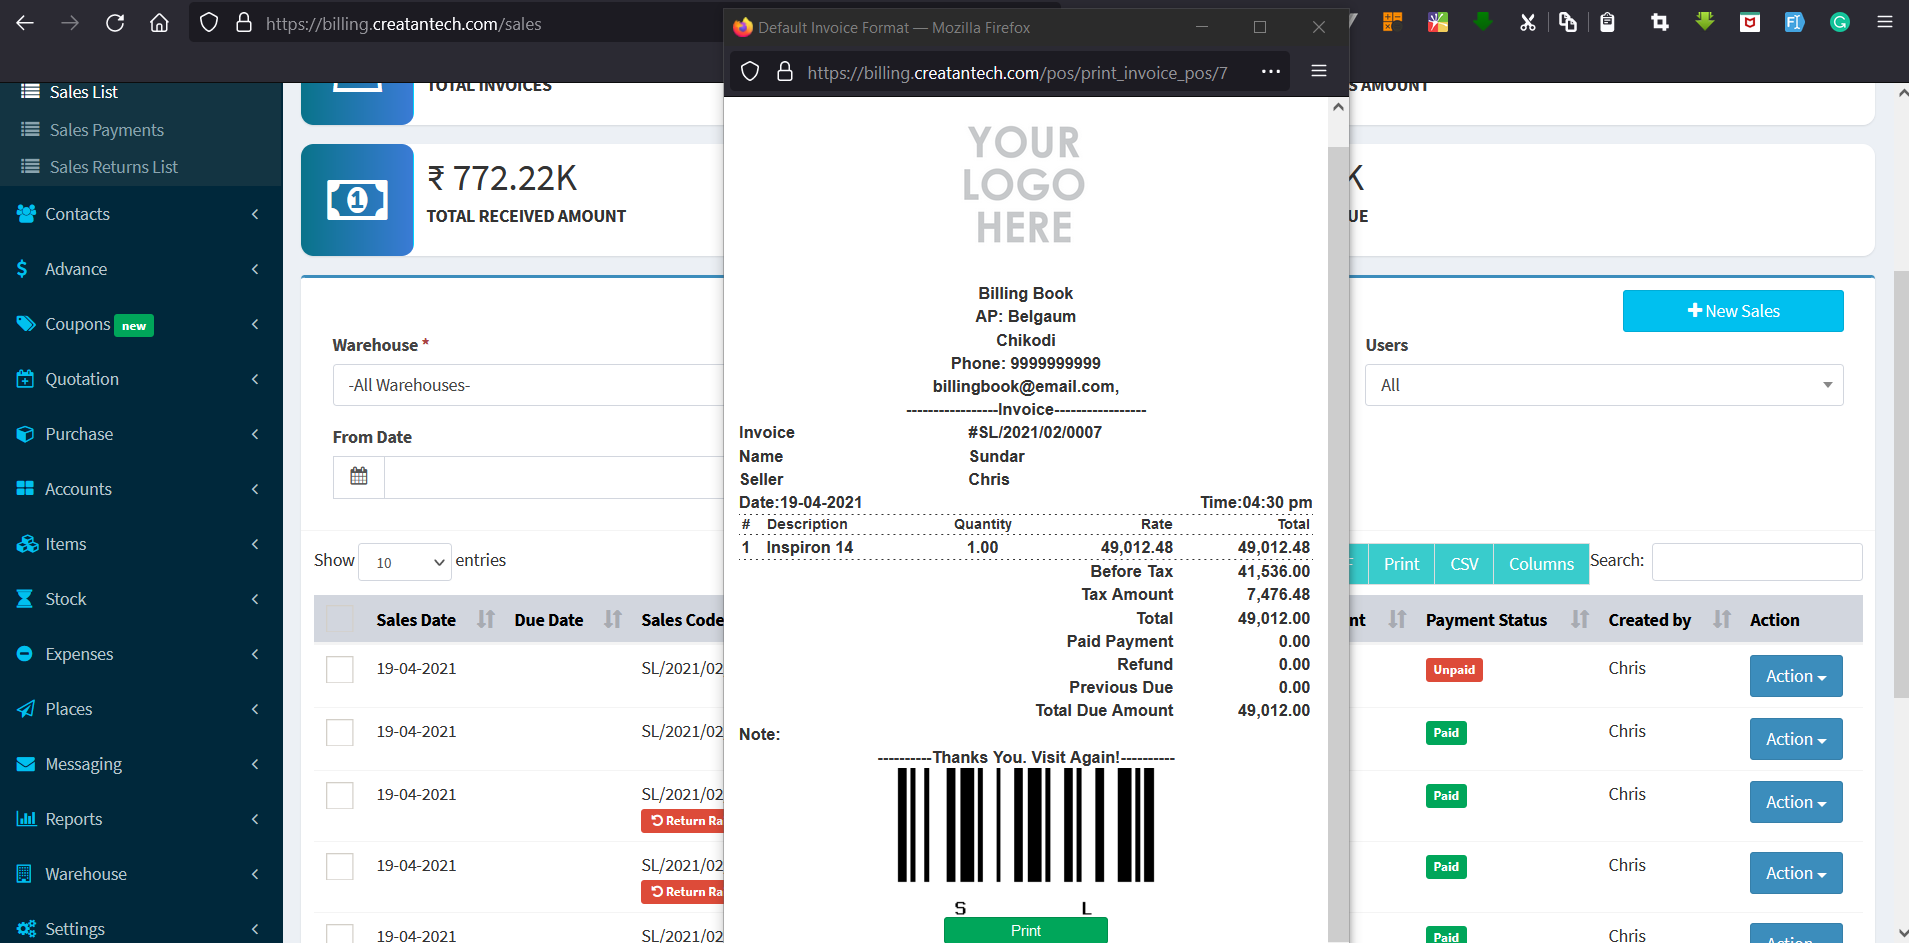1909x943 pixels.
Task: Open popup window page actions menu
Action: point(1271,72)
